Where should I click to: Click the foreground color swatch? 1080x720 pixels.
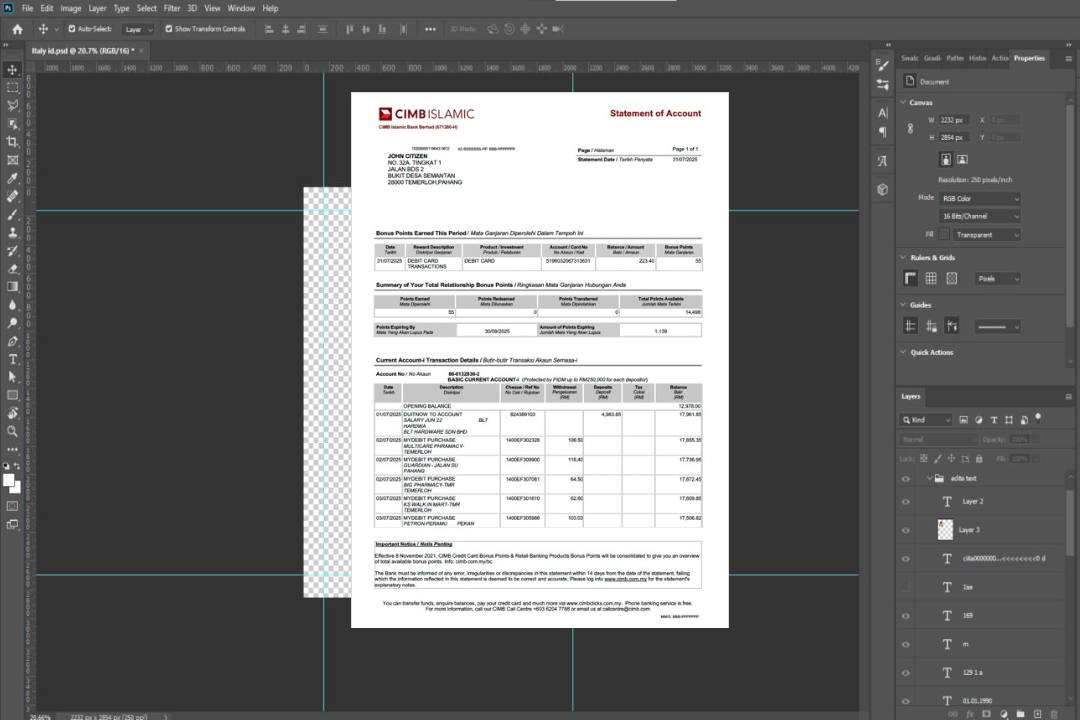click(9, 480)
